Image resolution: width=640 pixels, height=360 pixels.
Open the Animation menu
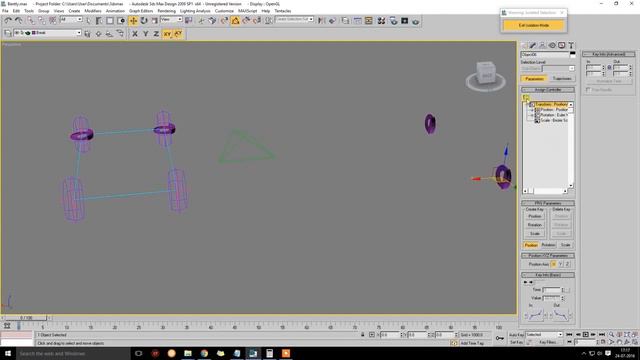(115, 11)
